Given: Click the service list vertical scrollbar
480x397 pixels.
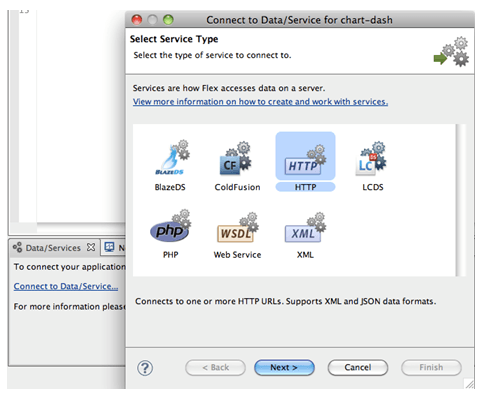Looking at the screenshot, I should pyautogui.click(x=460, y=200).
